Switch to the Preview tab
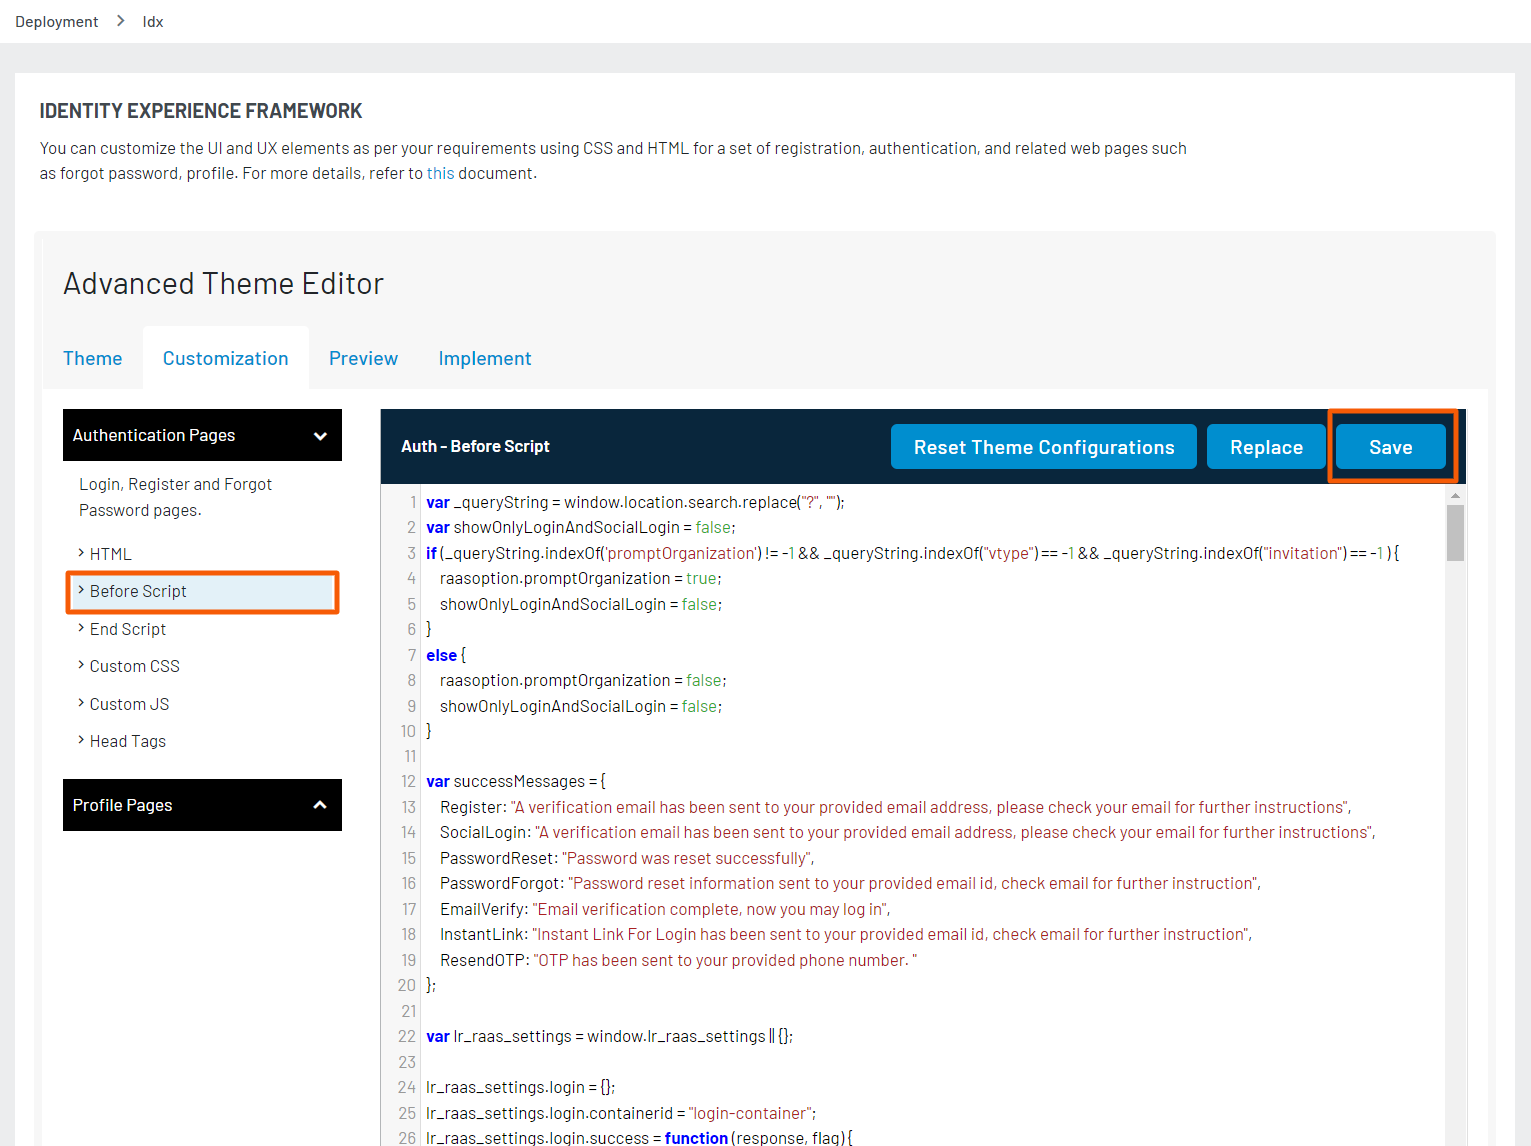 (x=363, y=358)
